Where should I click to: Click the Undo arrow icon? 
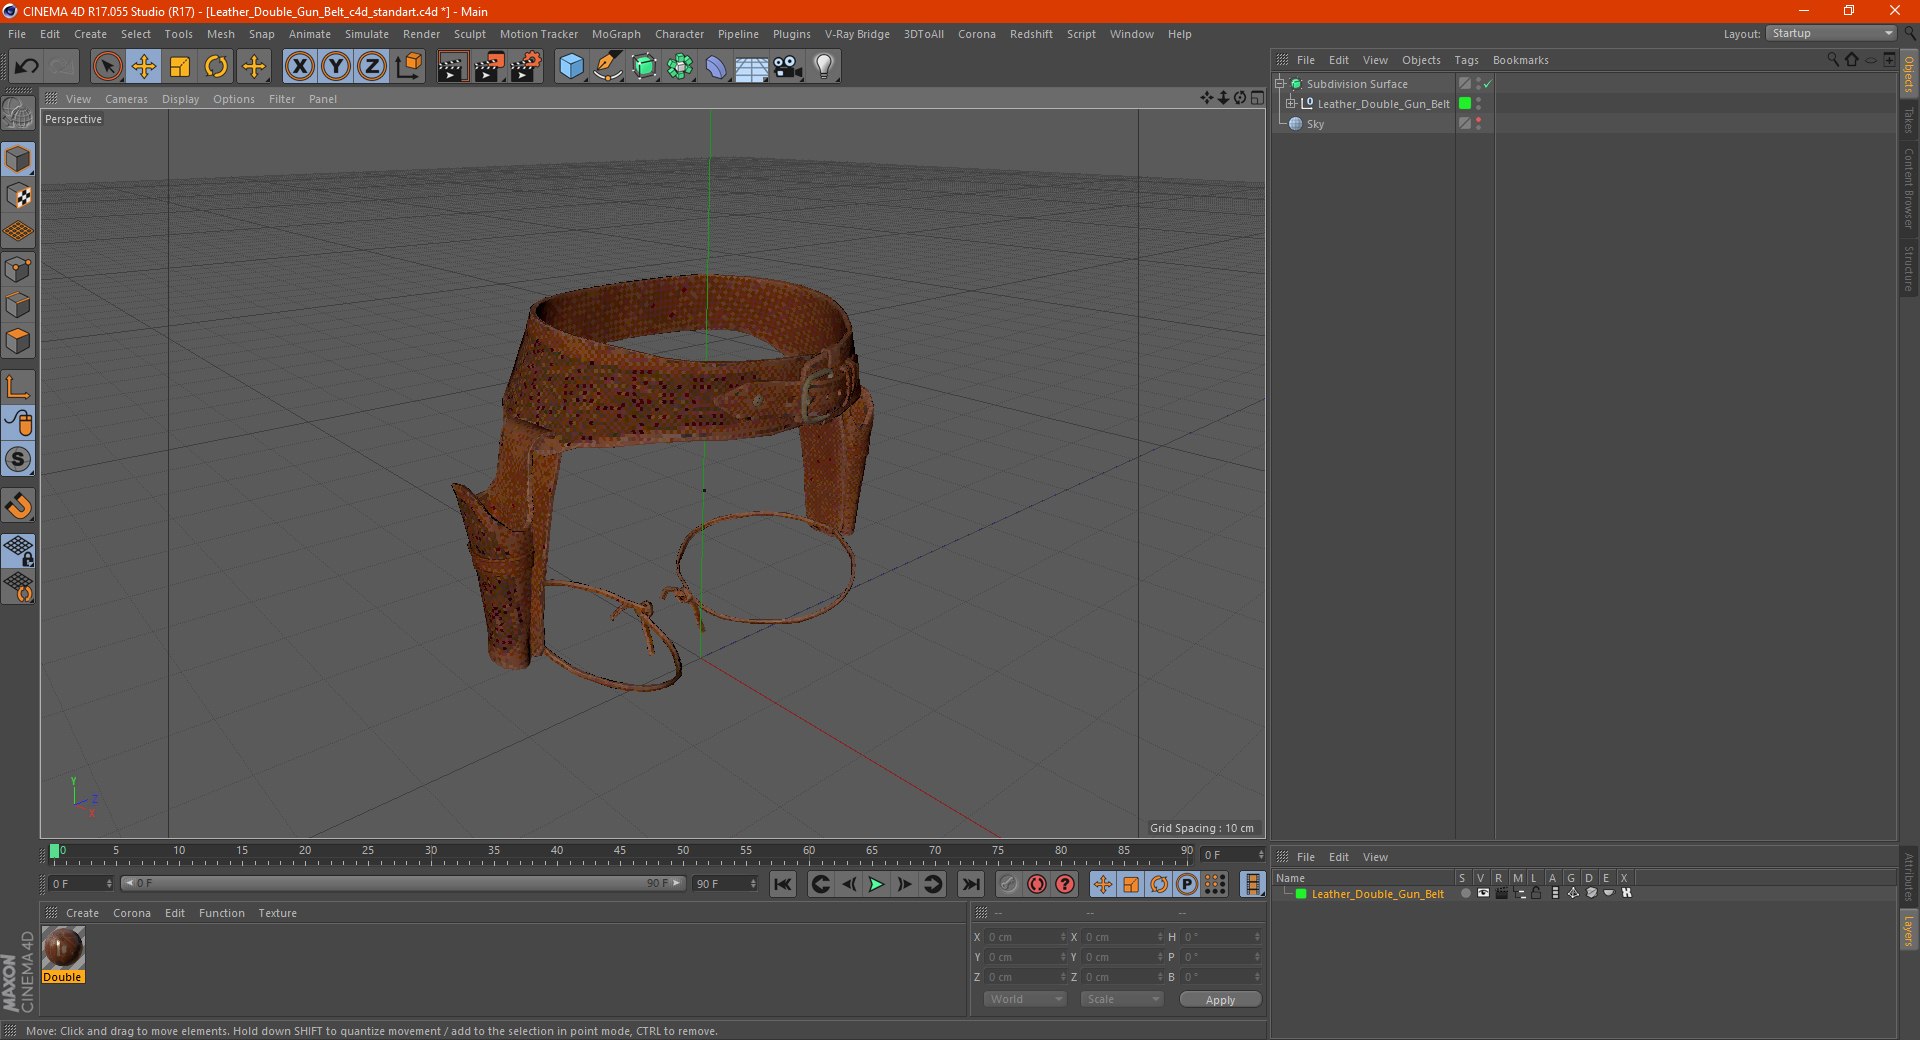27,67
